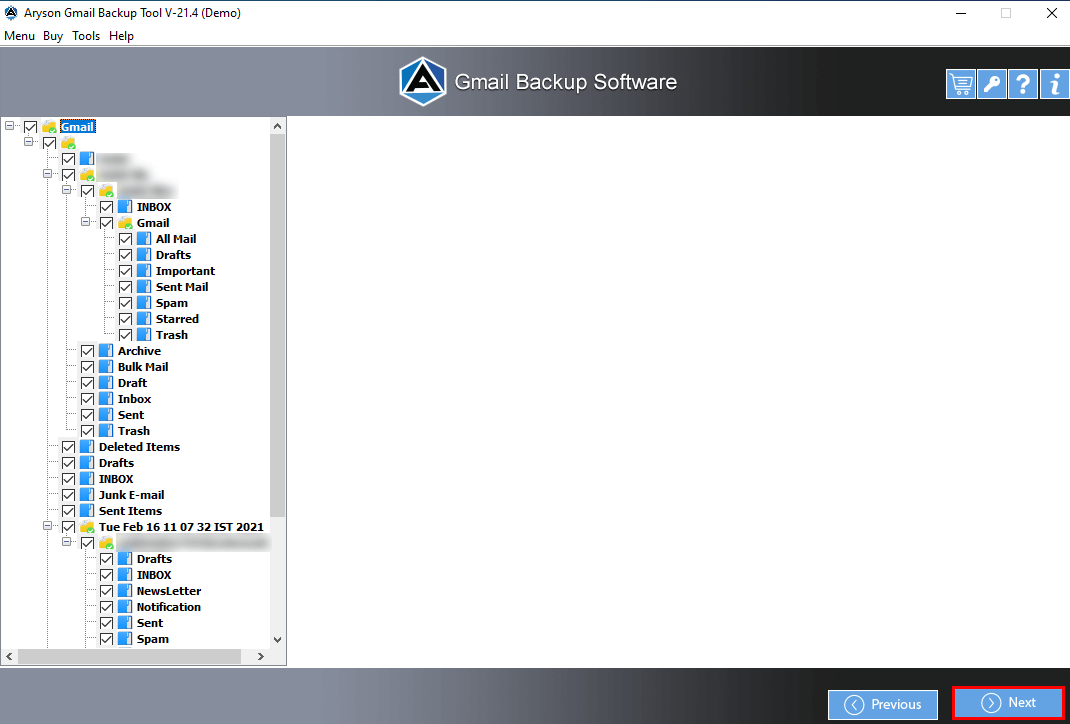Viewport: 1070px width, 724px height.
Task: Click the horizontal scrollbar thumb
Action: point(130,656)
